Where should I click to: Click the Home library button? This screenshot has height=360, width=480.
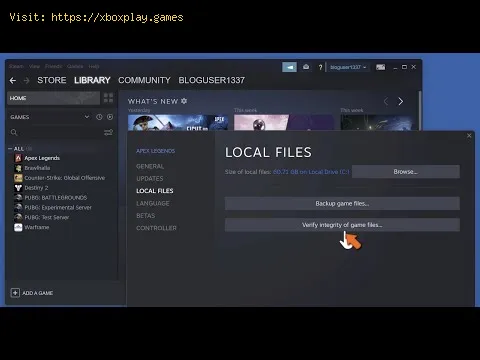click(x=53, y=98)
